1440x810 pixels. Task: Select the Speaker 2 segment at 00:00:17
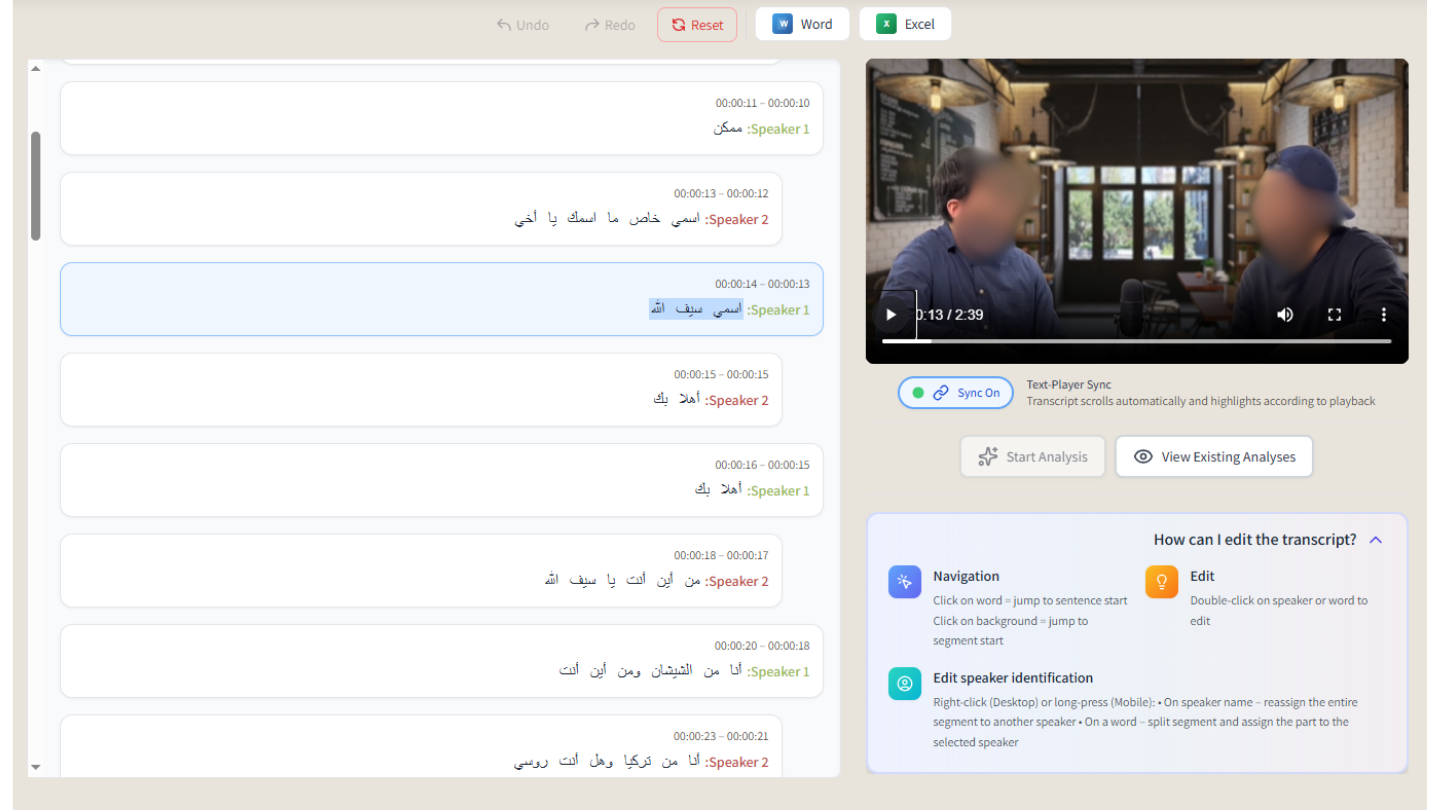420,571
